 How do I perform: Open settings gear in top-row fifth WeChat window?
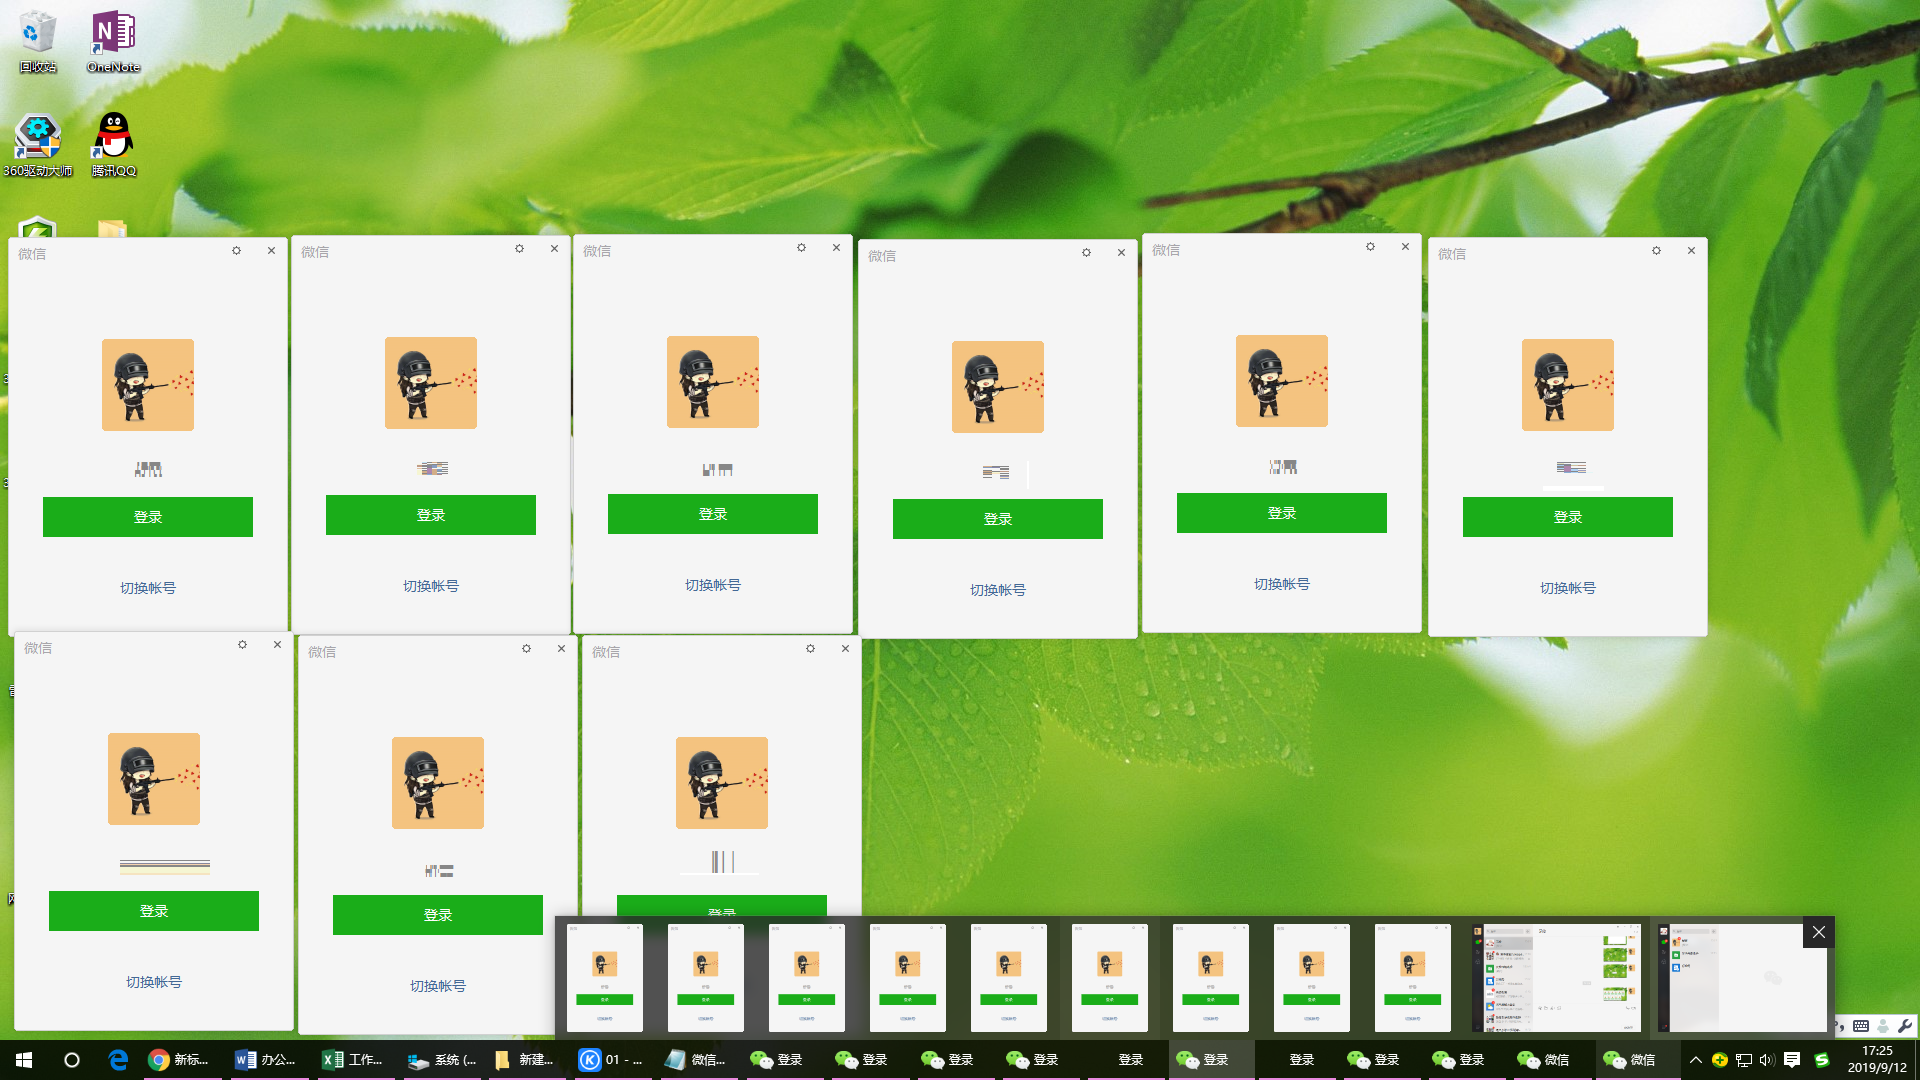[x=1371, y=247]
